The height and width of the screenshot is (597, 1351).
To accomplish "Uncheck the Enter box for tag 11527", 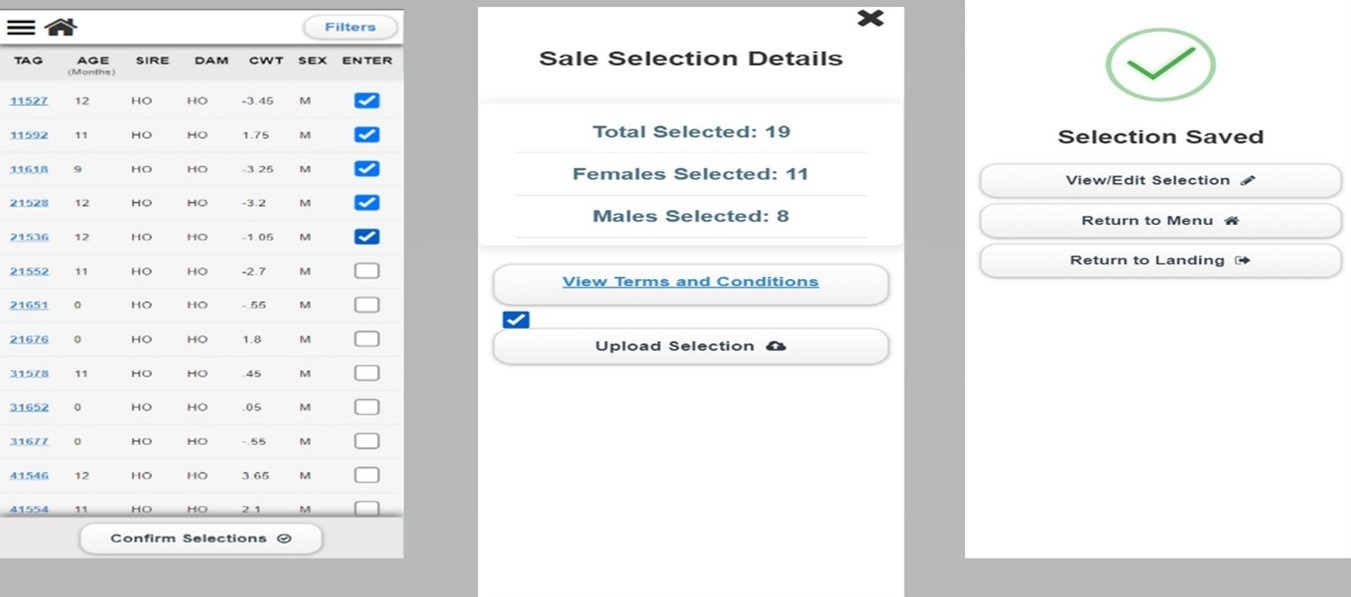I will click(x=367, y=101).
